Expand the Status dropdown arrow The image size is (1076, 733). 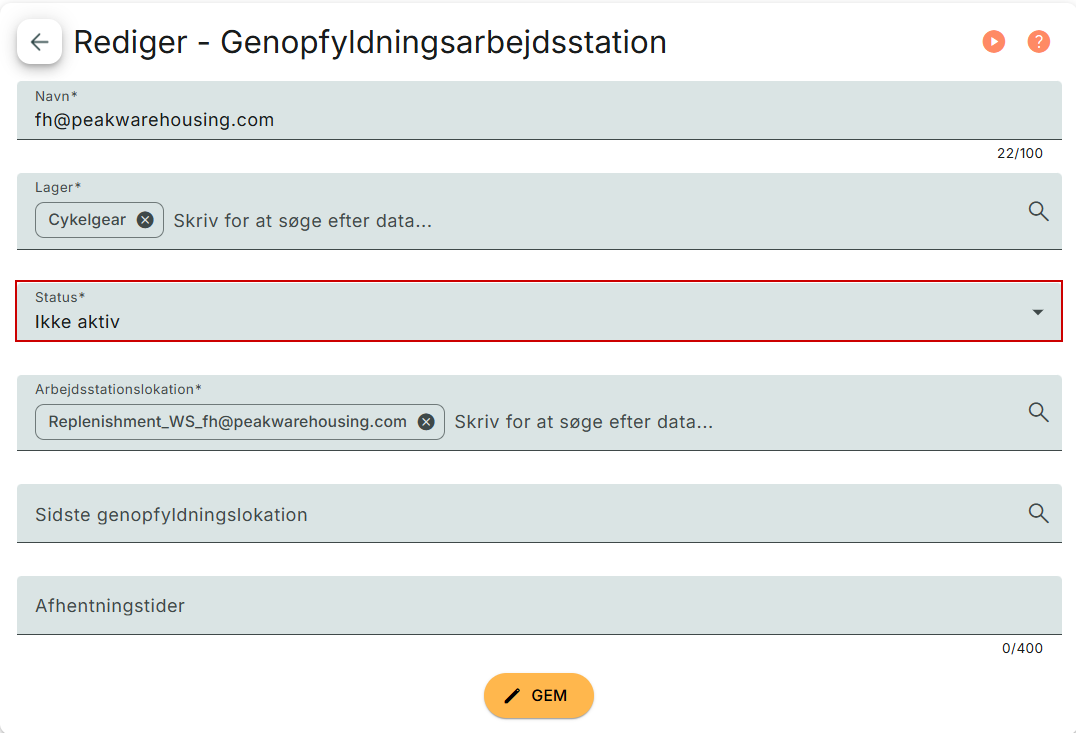point(1038,312)
